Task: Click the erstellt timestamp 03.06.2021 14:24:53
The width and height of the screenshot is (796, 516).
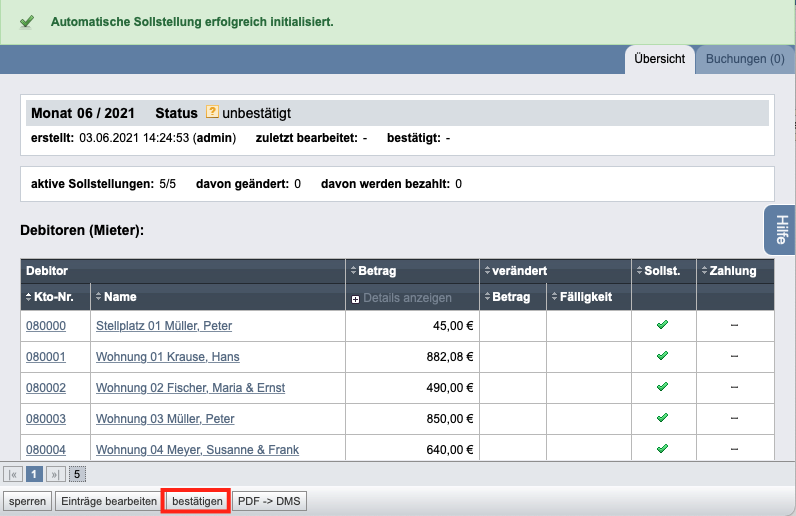Action: tap(134, 138)
